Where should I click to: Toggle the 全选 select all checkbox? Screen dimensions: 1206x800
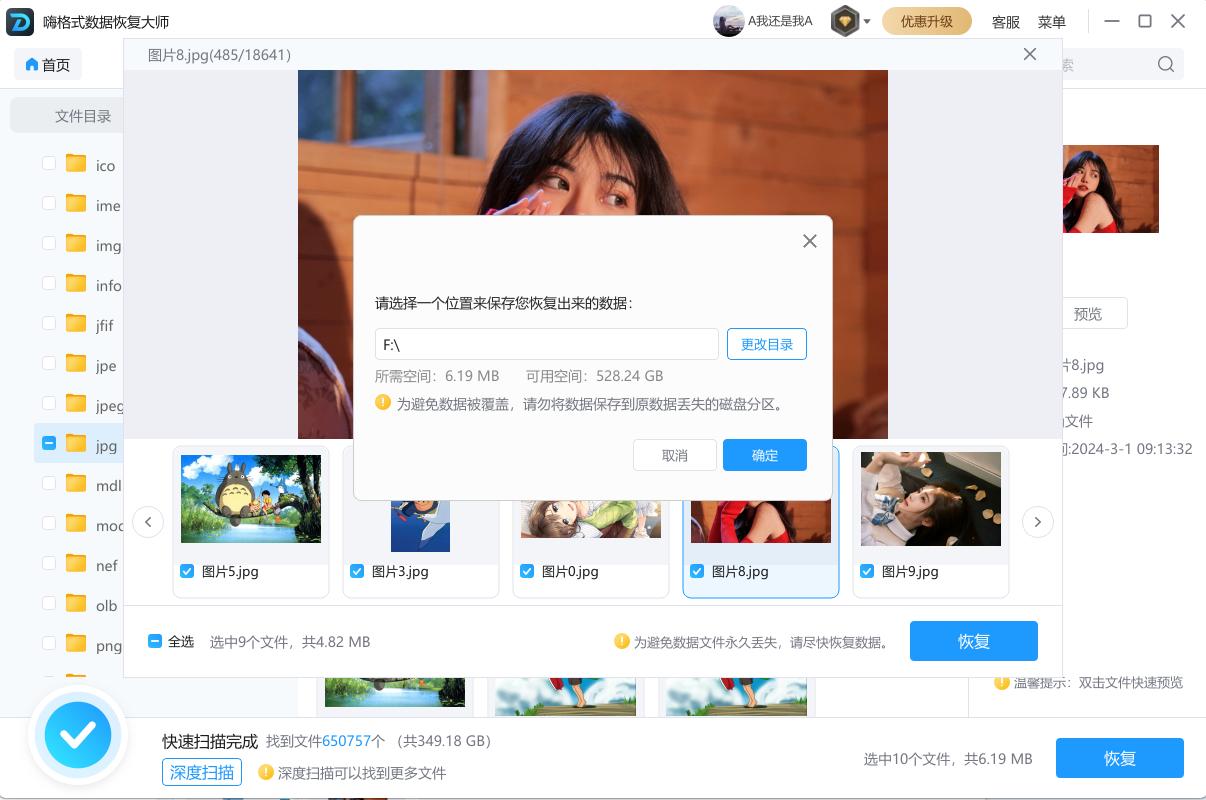[155, 641]
